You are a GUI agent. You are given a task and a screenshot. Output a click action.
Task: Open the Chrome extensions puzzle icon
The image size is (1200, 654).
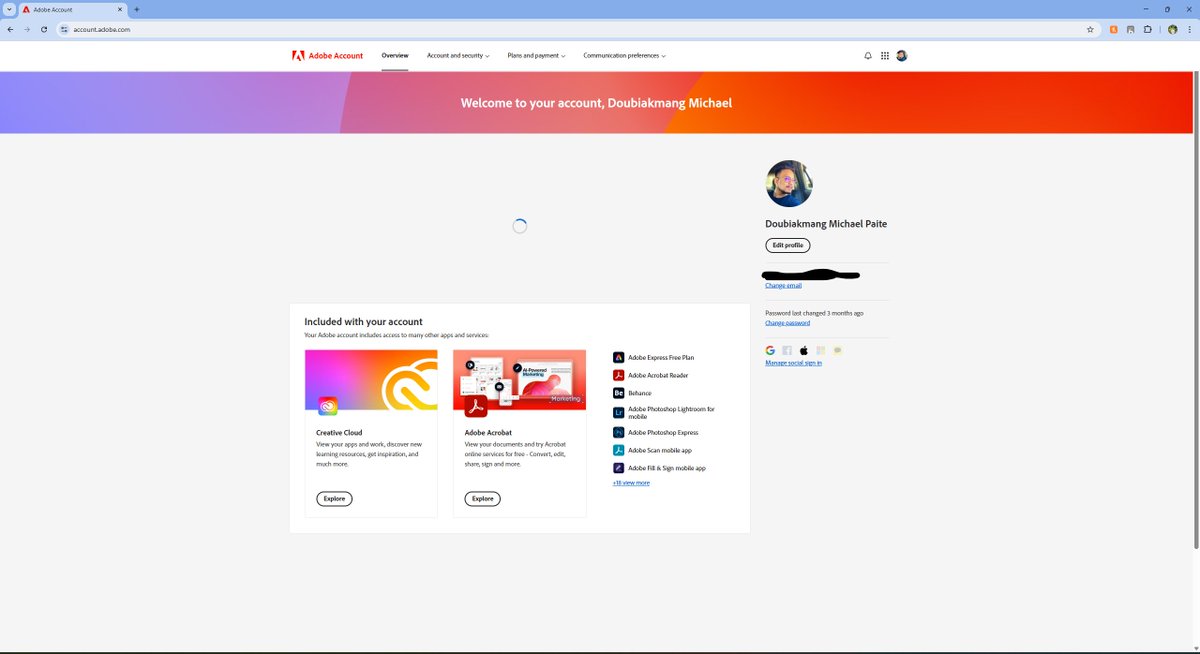1148,29
